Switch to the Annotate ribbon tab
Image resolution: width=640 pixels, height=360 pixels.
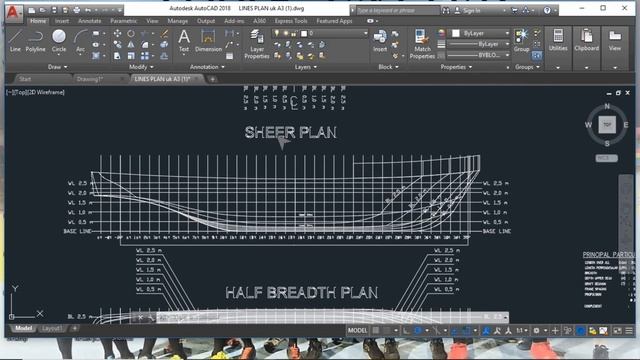(89, 21)
